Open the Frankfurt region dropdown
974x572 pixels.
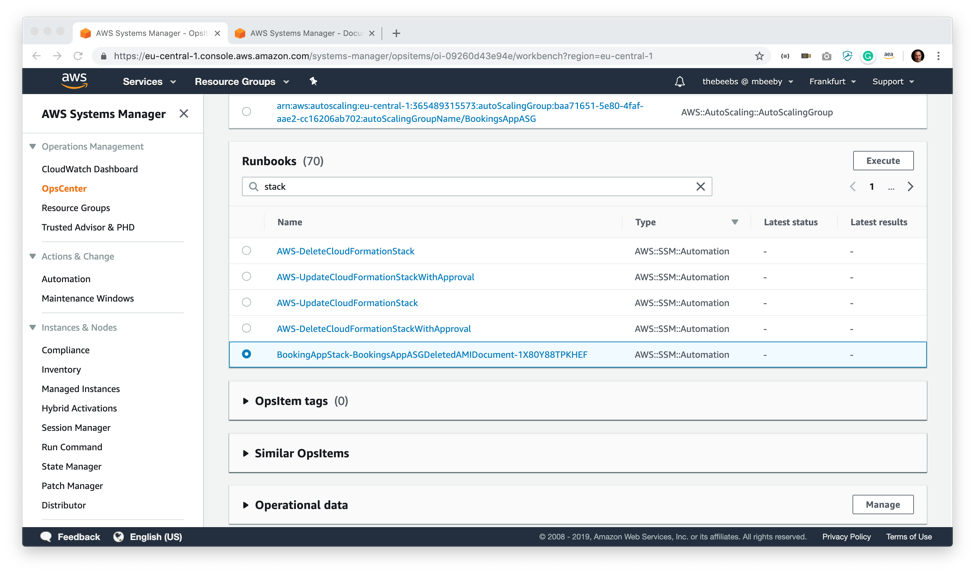point(832,81)
